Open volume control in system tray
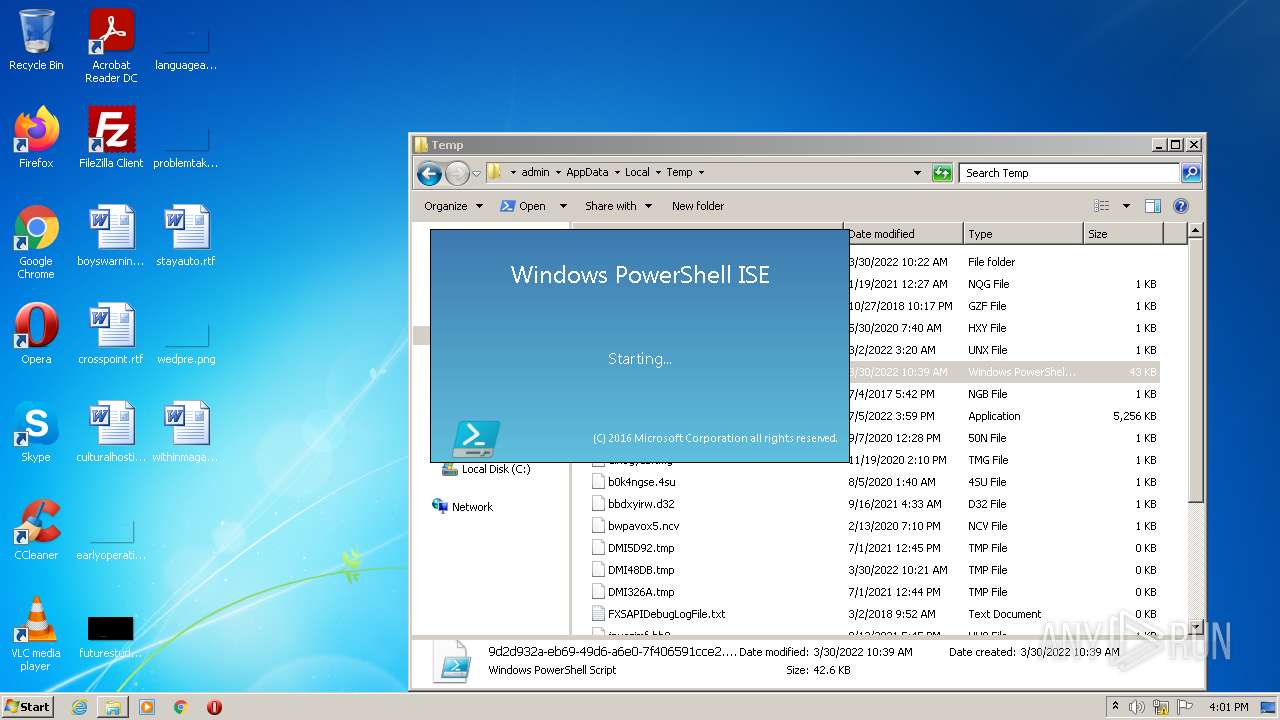The width and height of the screenshot is (1280, 720). click(1137, 707)
